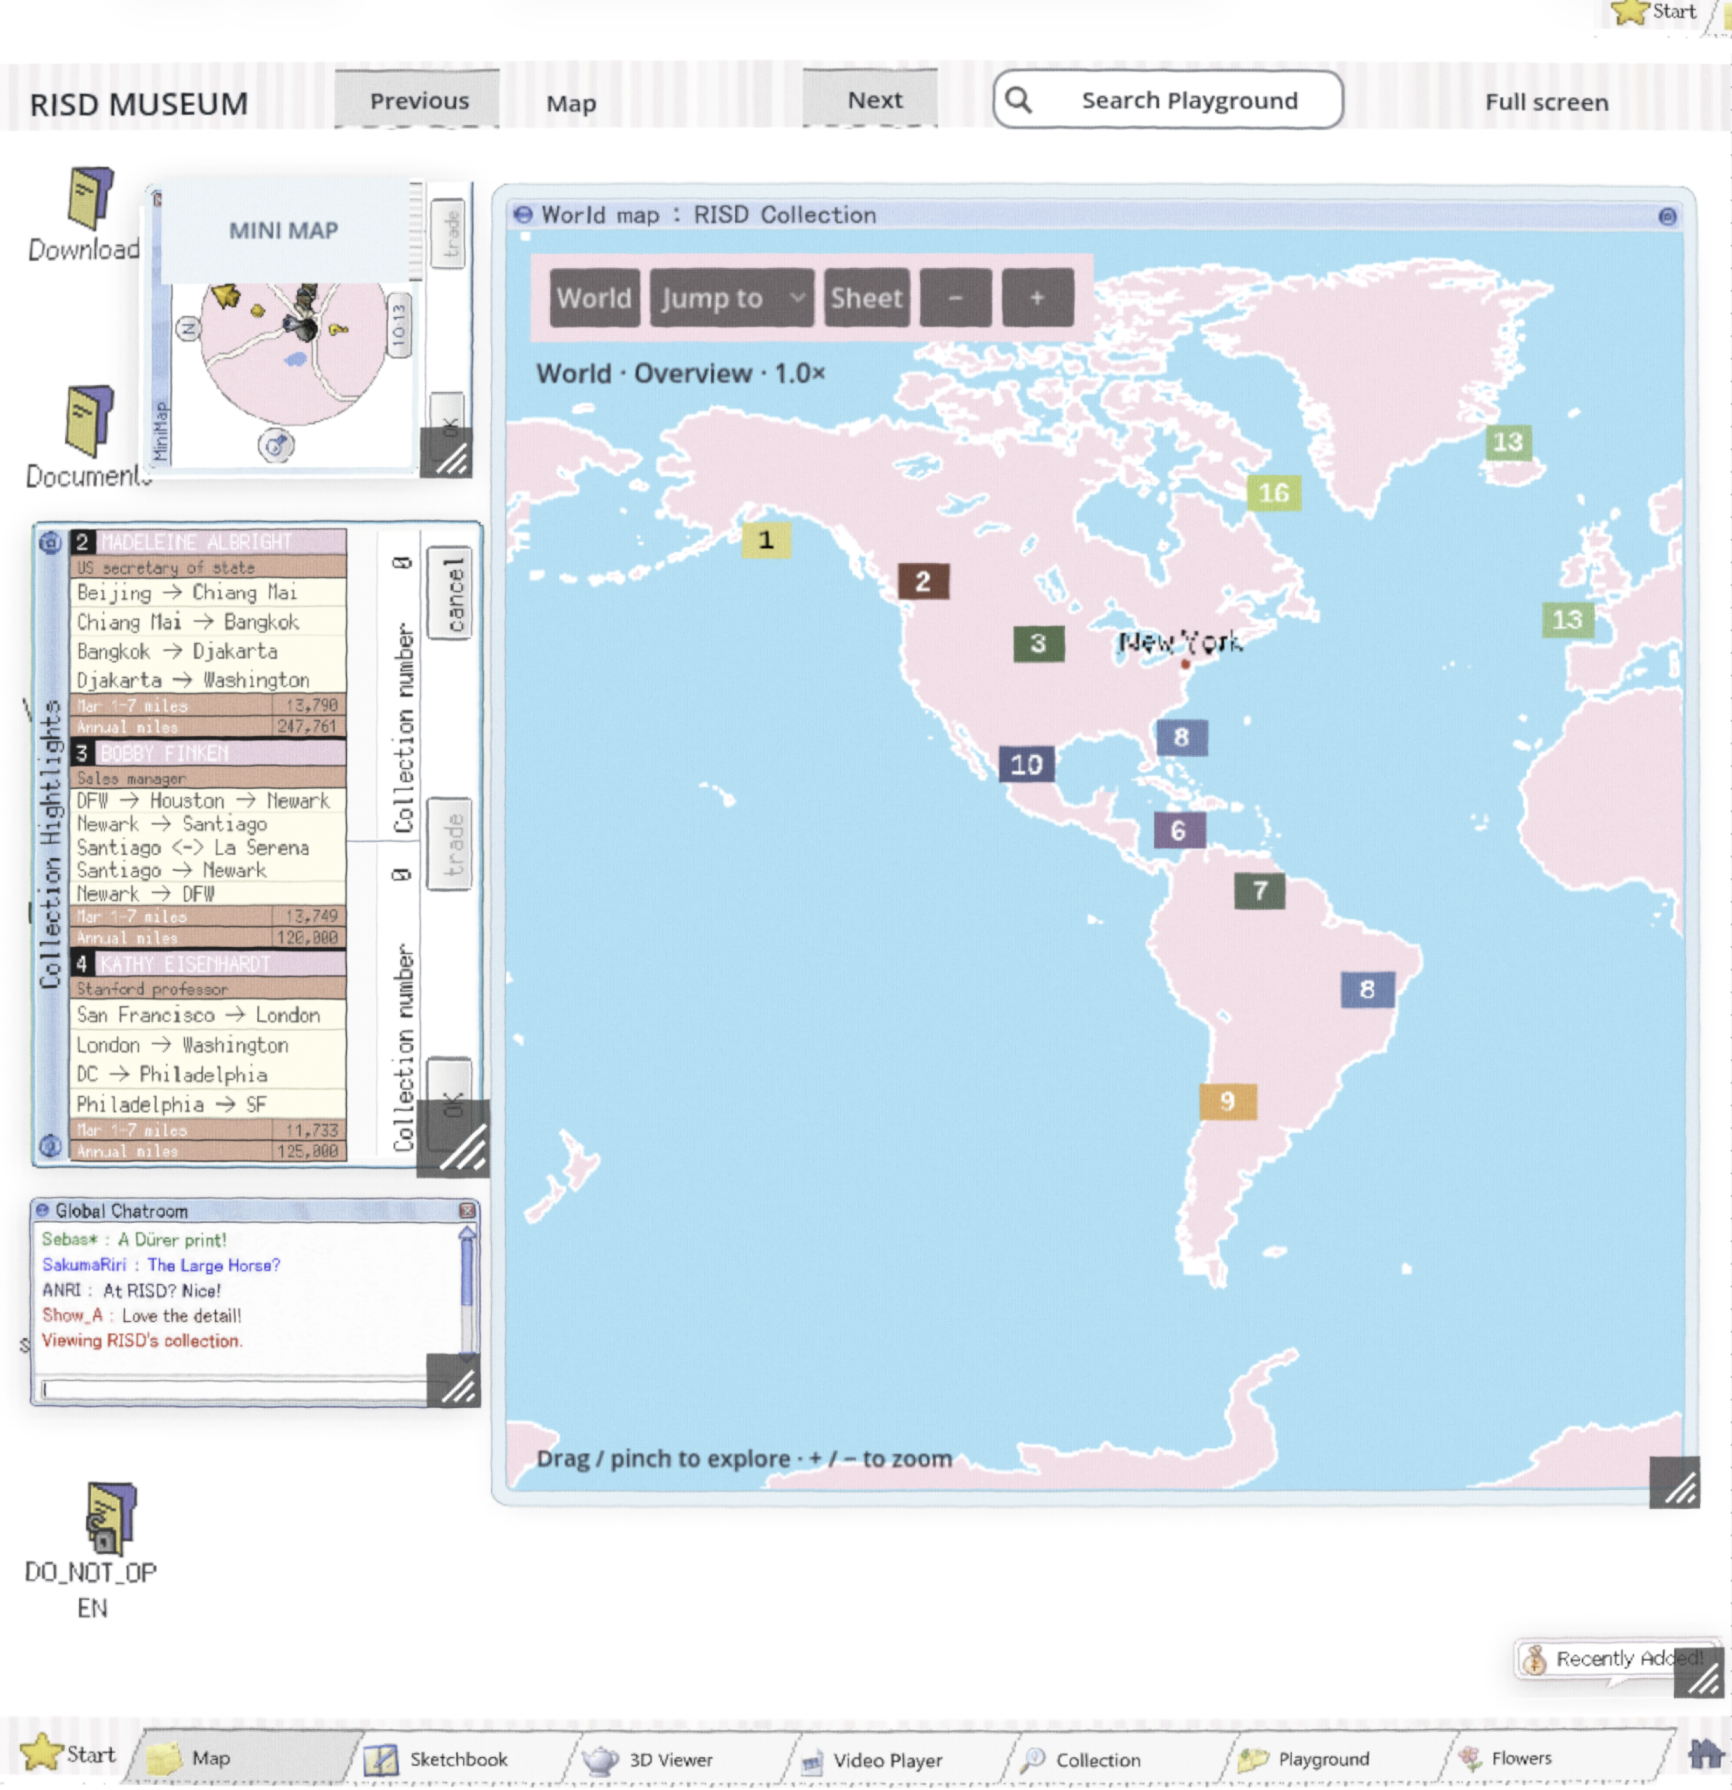Go to the Previous page
Image resolution: width=1732 pixels, height=1790 pixels.
point(418,100)
